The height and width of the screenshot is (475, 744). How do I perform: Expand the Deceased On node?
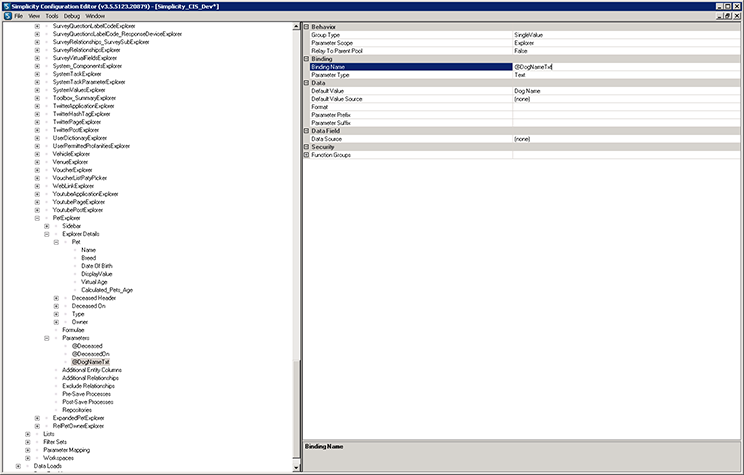[x=56, y=306]
